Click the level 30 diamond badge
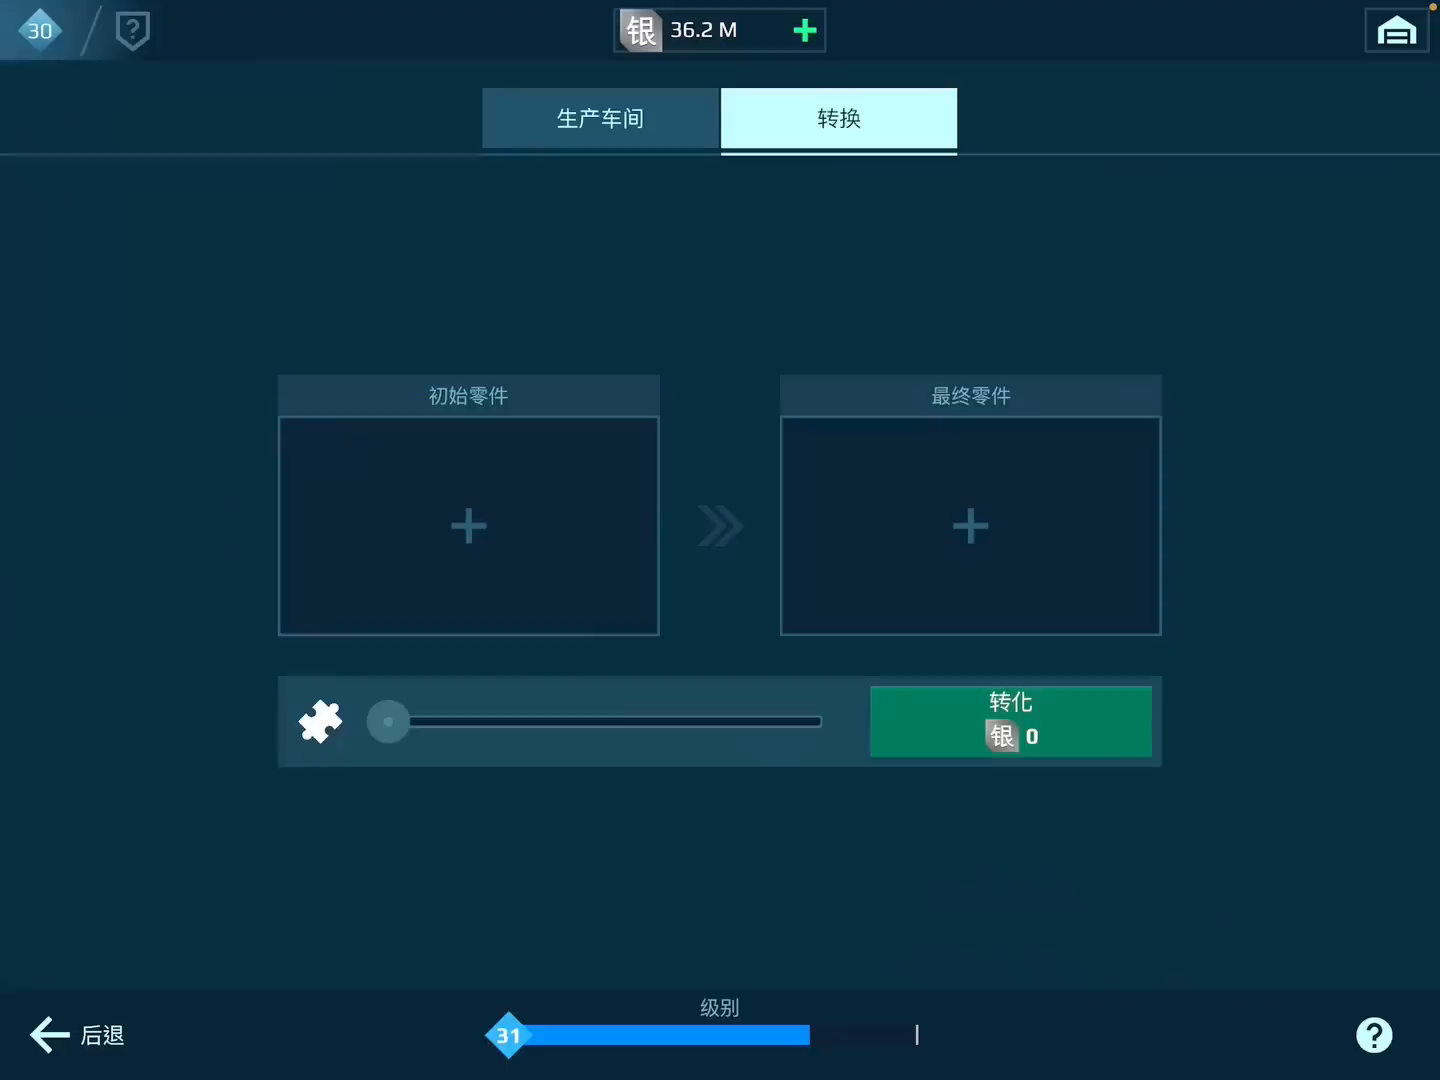Image resolution: width=1440 pixels, height=1080 pixels. [40, 30]
